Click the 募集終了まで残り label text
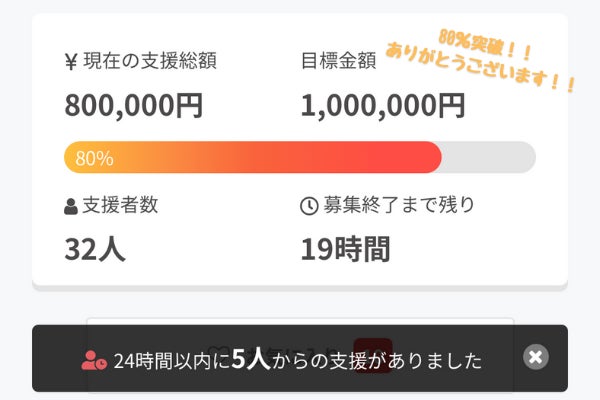The image size is (600, 400). pos(398,207)
